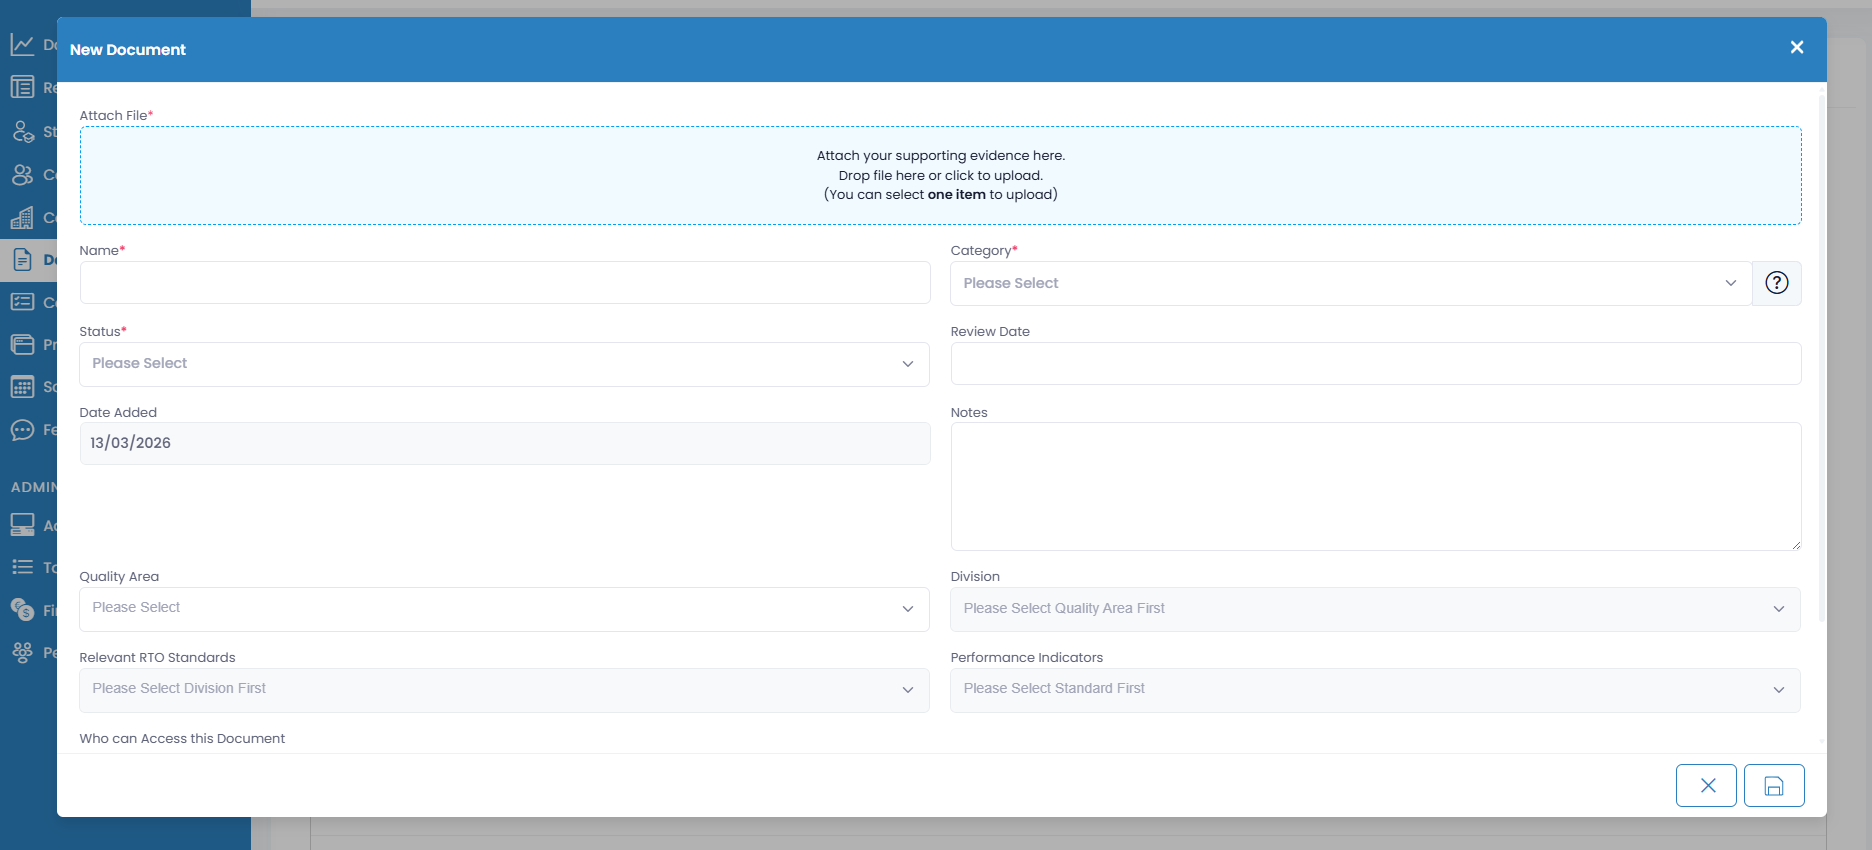Open the Relevant RTO Standards dropdown
The width and height of the screenshot is (1872, 850).
click(x=504, y=689)
